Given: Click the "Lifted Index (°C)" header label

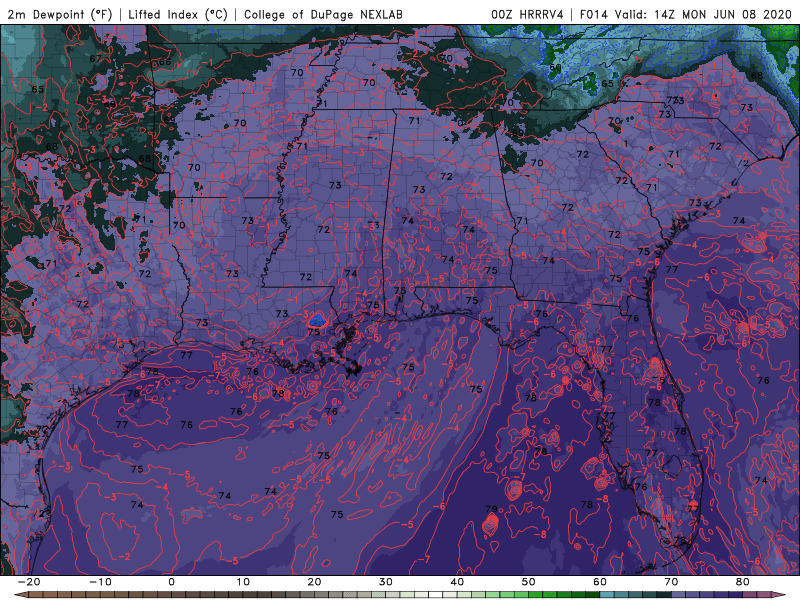Looking at the screenshot, I should point(177,14).
